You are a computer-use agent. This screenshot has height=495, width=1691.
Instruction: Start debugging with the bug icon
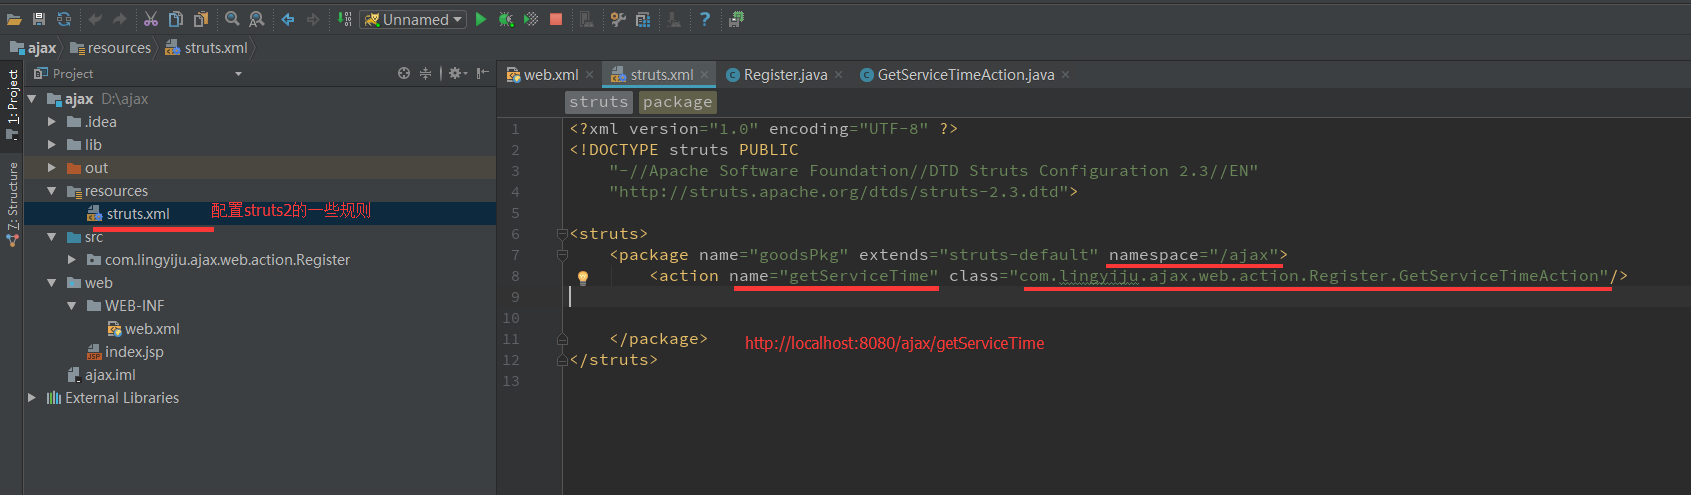506,19
